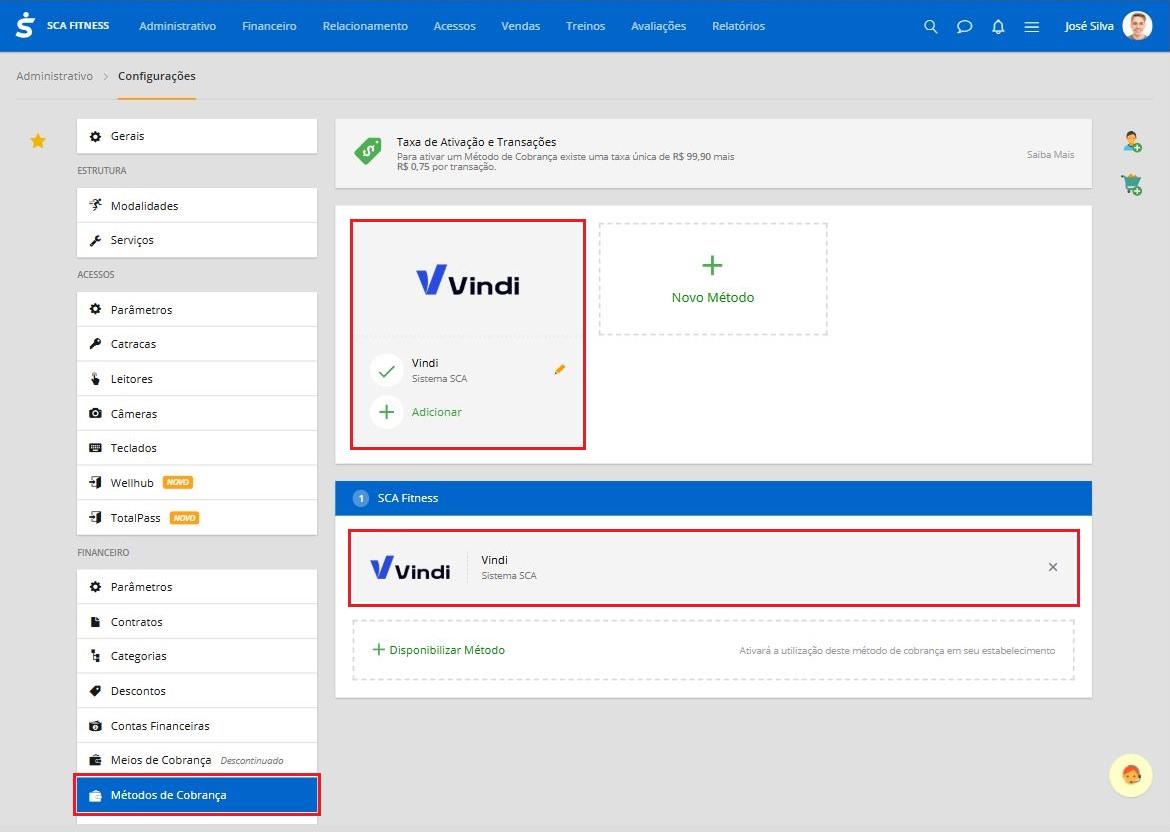Open Parâmetros under Acessos
This screenshot has width=1170, height=832.
(x=197, y=309)
